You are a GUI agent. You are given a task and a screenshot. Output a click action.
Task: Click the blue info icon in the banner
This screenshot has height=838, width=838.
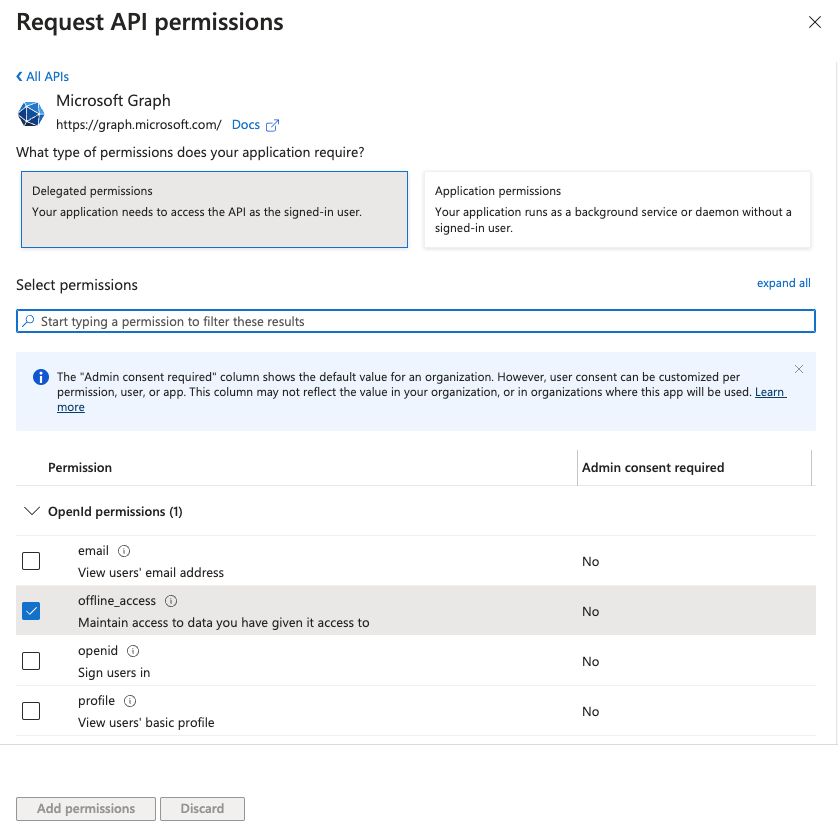click(40, 377)
